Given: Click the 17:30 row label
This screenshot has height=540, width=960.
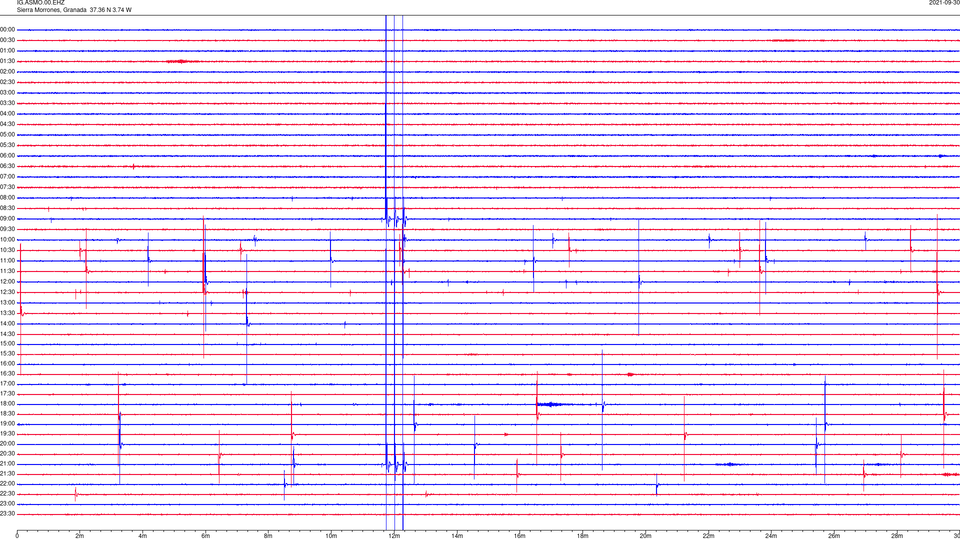Looking at the screenshot, I should 7,394.
